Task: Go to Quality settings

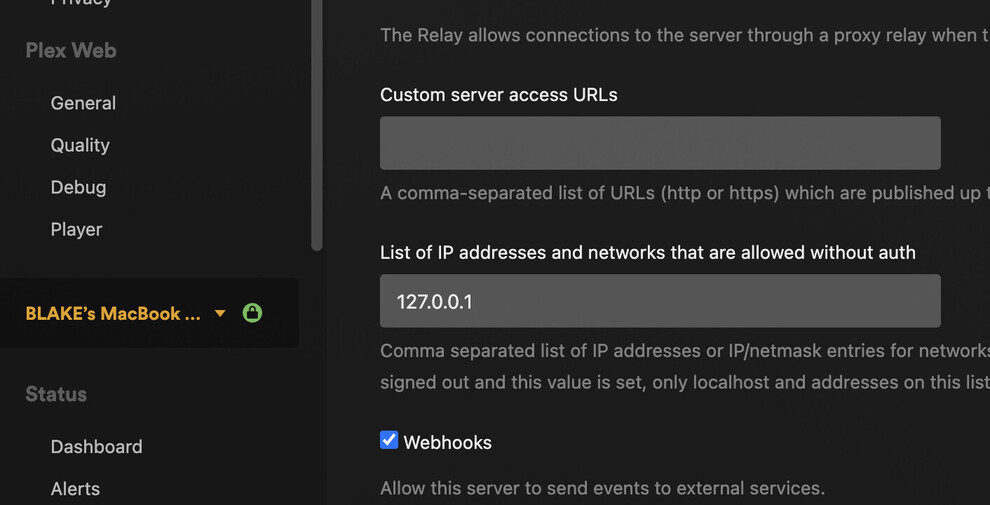Action: point(80,145)
